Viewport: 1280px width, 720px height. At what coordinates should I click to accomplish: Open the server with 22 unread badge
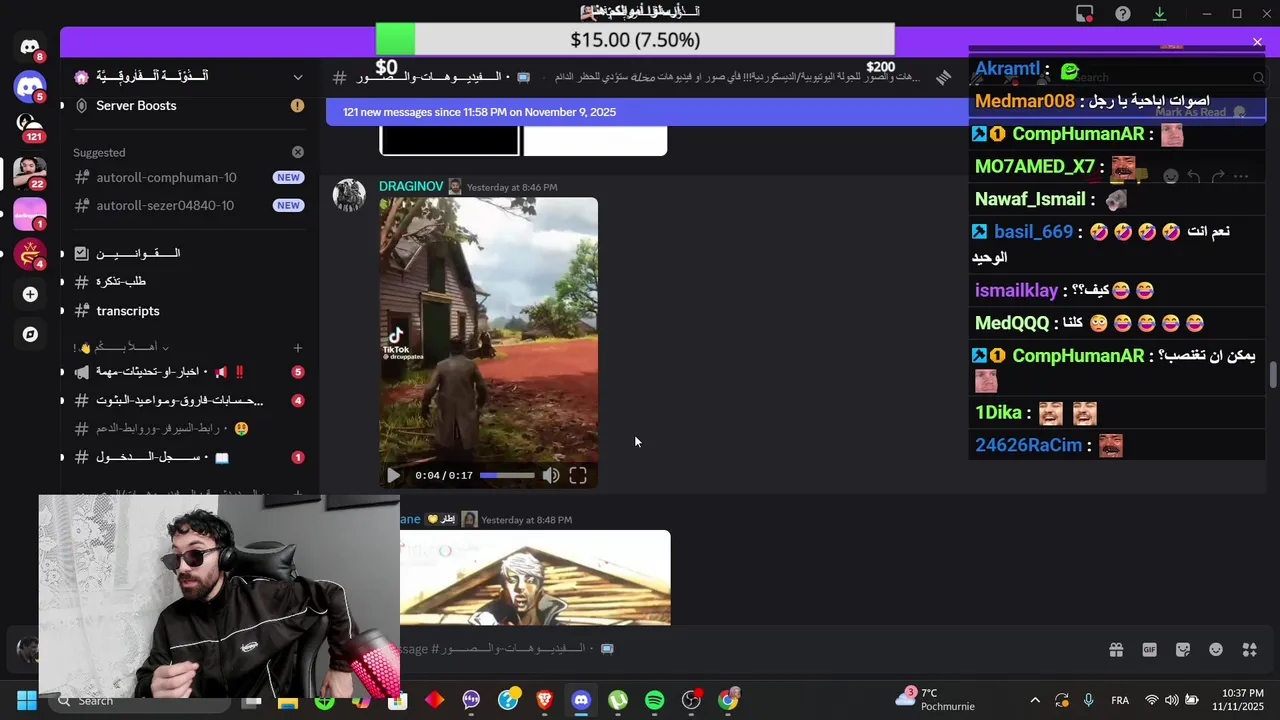coord(30,172)
